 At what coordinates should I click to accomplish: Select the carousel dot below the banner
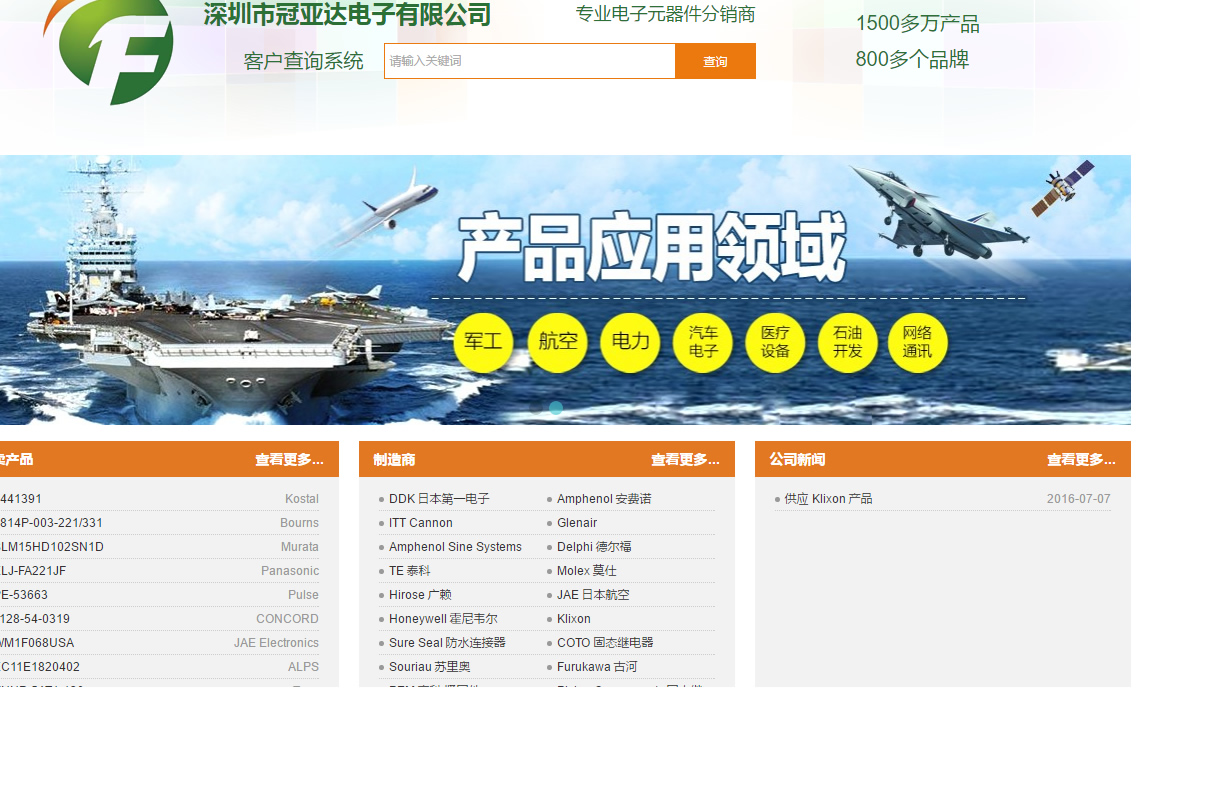coord(557,408)
